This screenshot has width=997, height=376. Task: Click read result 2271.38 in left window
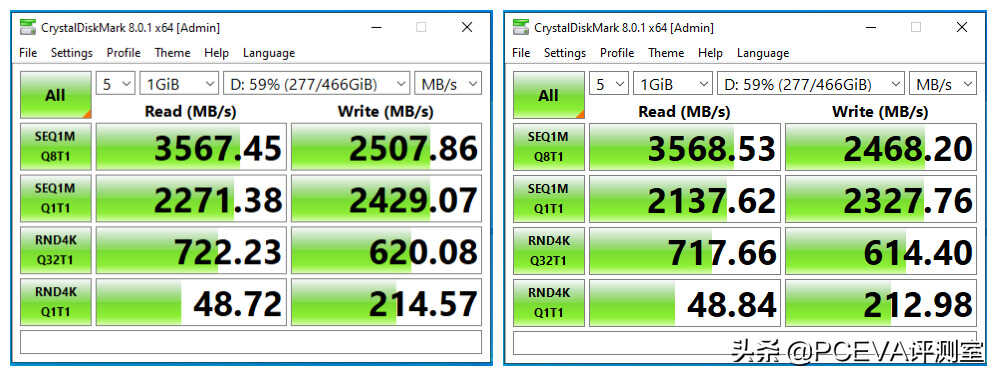pos(191,198)
